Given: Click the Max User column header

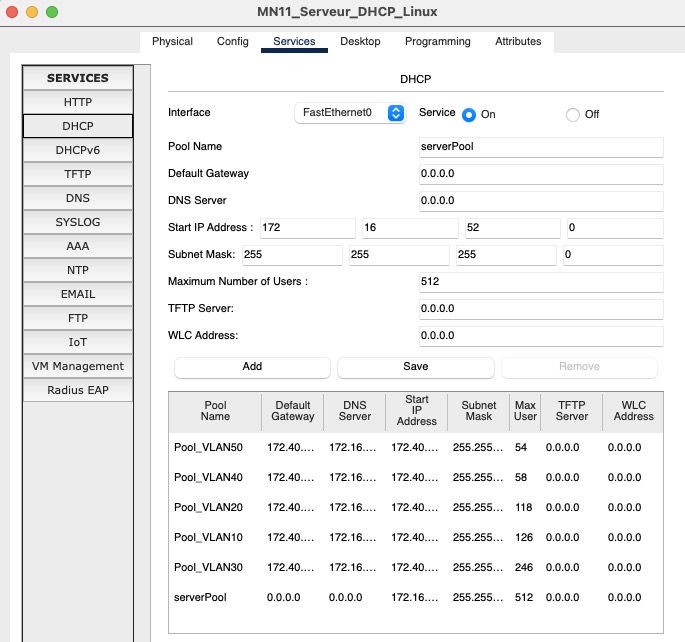Looking at the screenshot, I should [525, 411].
